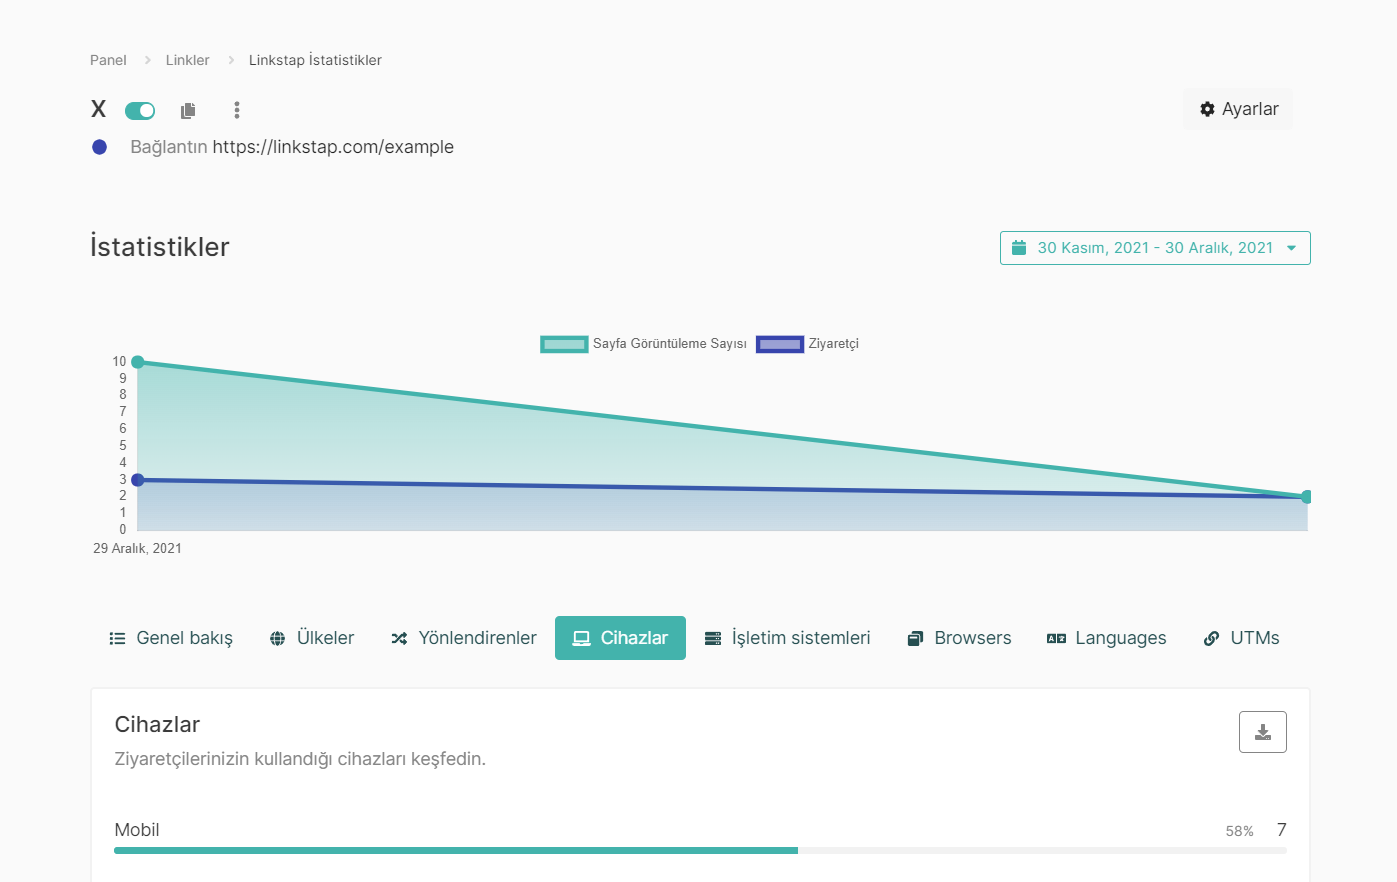Go to Linkler breadcrumb
Screen dimensions: 1397x882
[187, 60]
